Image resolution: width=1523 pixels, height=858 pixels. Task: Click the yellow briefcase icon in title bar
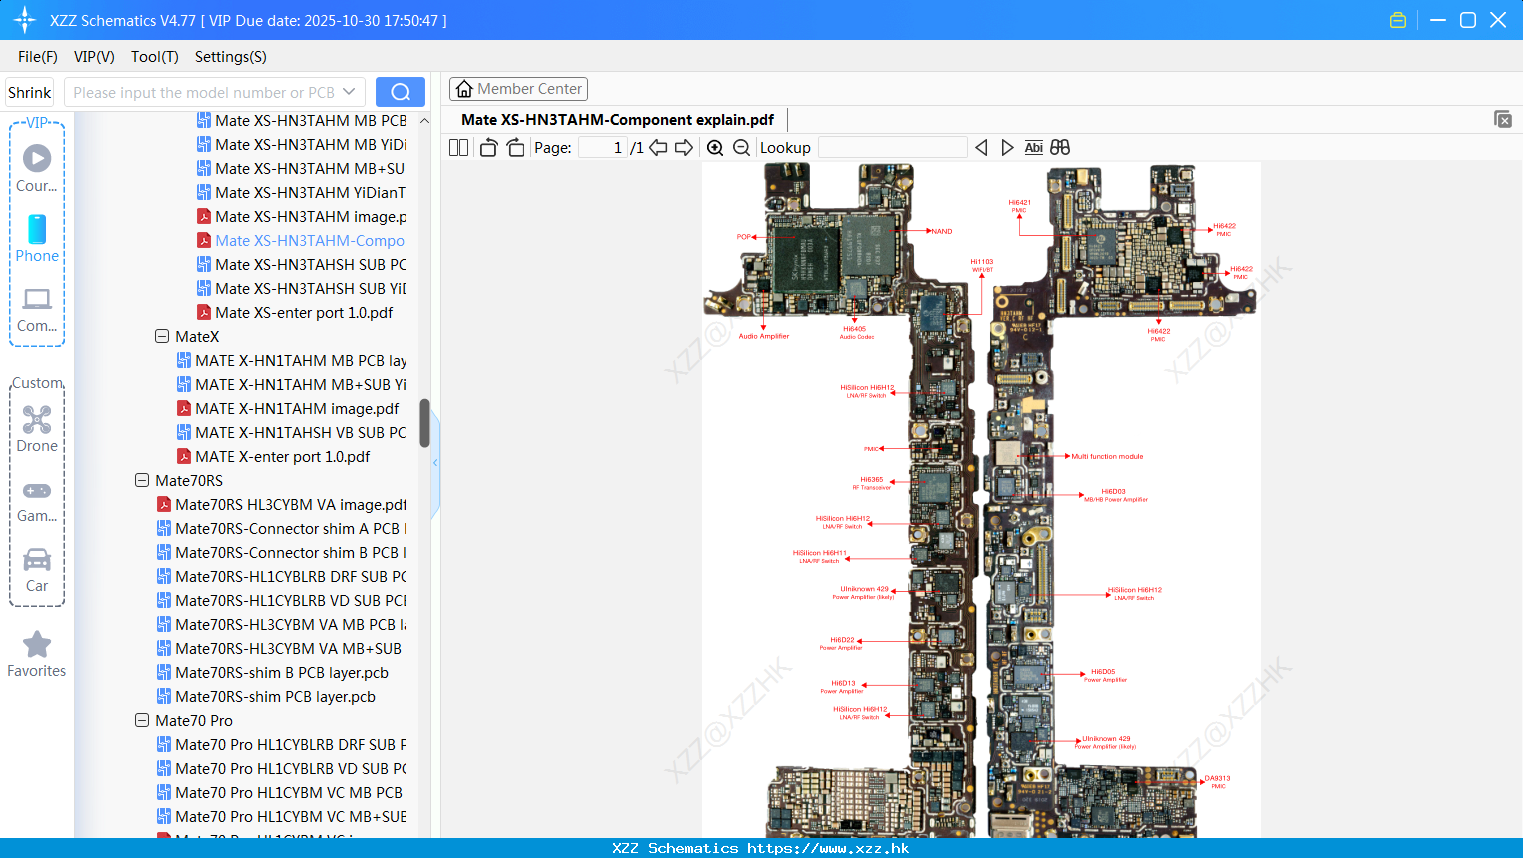1398,20
